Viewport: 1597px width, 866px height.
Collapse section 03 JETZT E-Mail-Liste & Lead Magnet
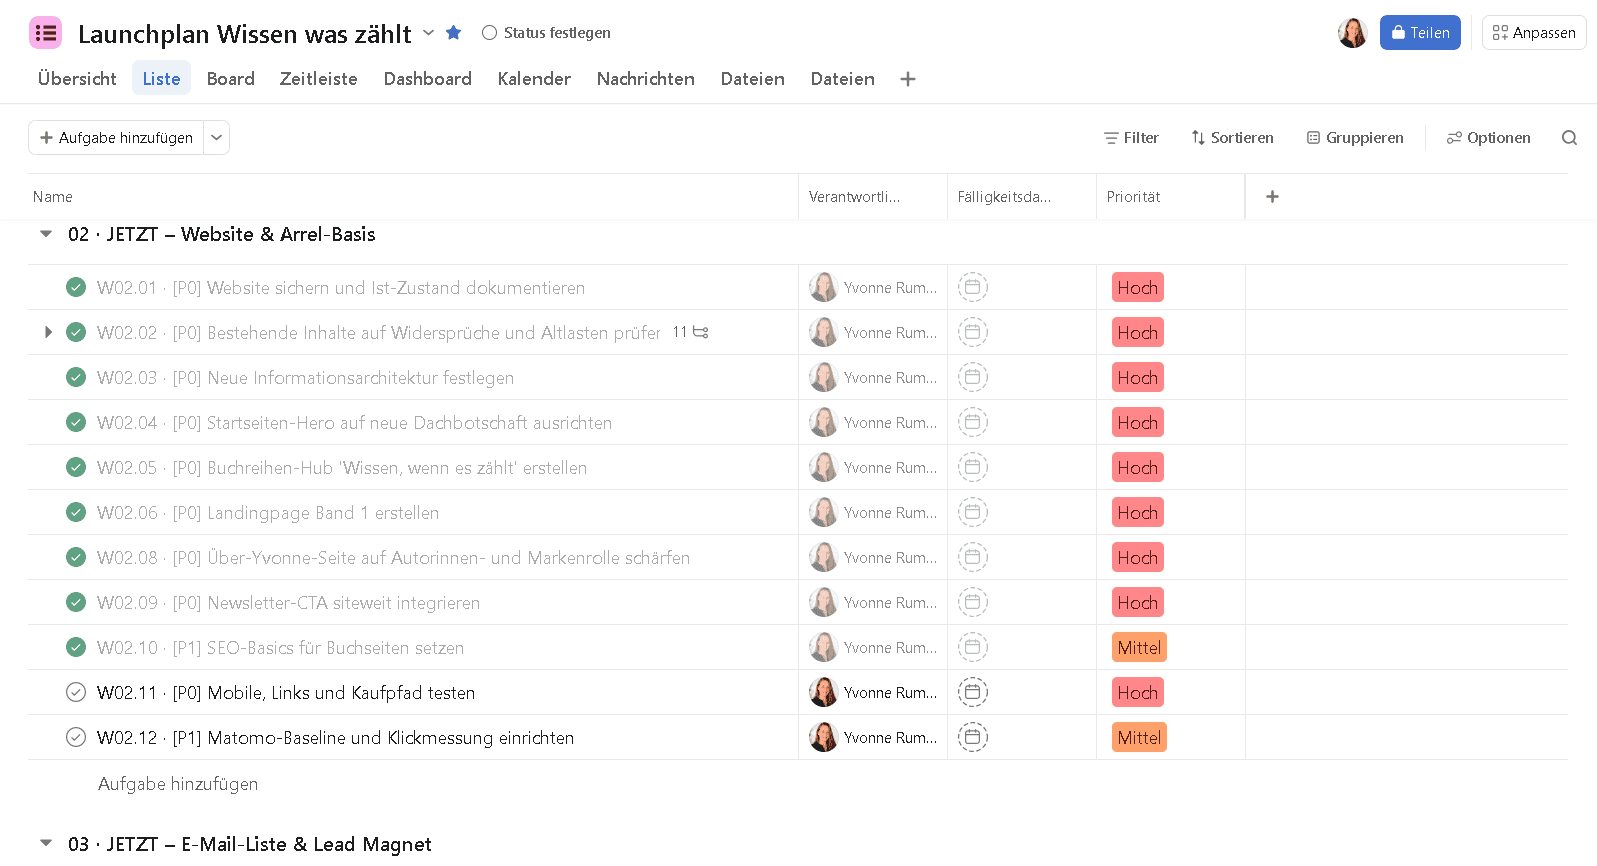coord(46,843)
